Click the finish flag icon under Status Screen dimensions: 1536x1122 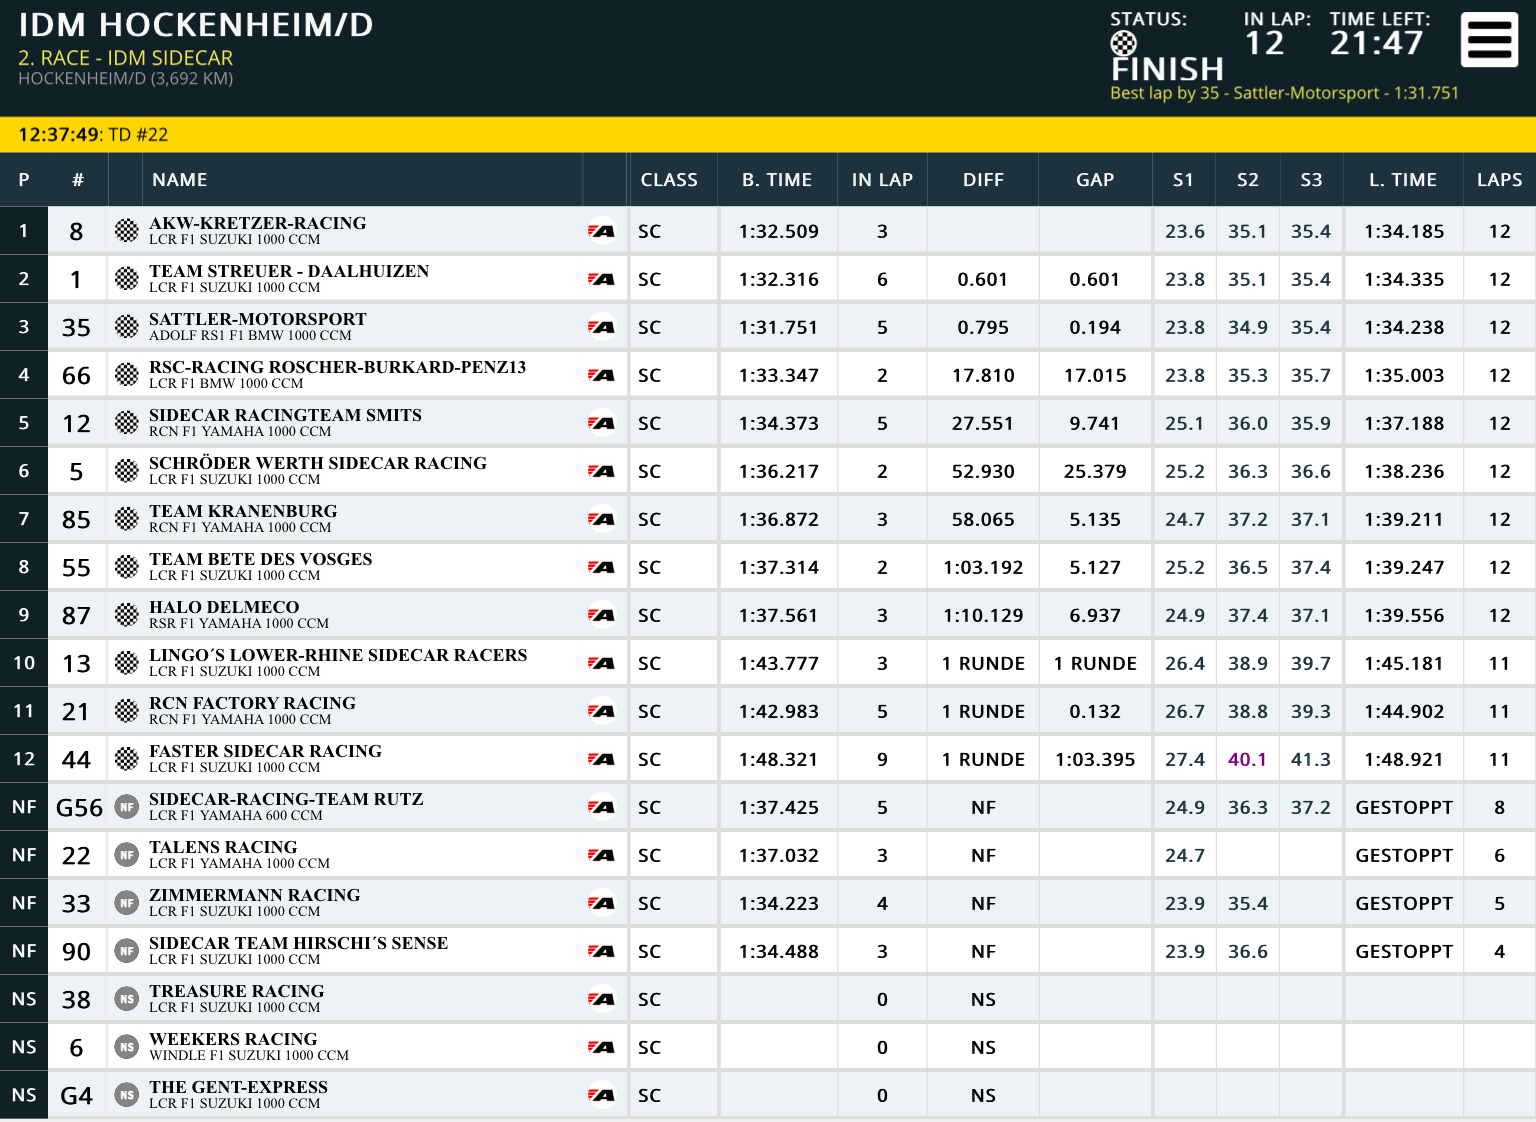tap(1123, 43)
